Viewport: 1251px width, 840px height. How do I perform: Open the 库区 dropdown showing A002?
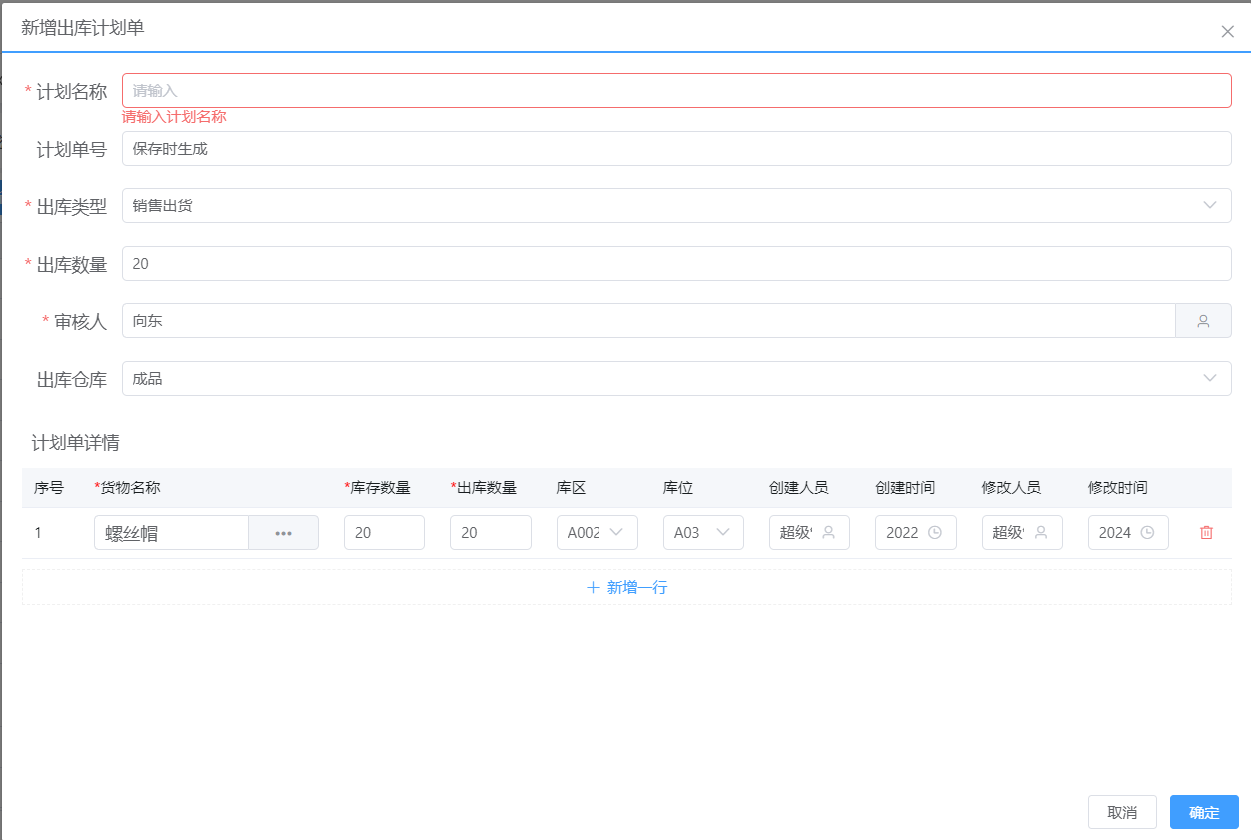[597, 533]
